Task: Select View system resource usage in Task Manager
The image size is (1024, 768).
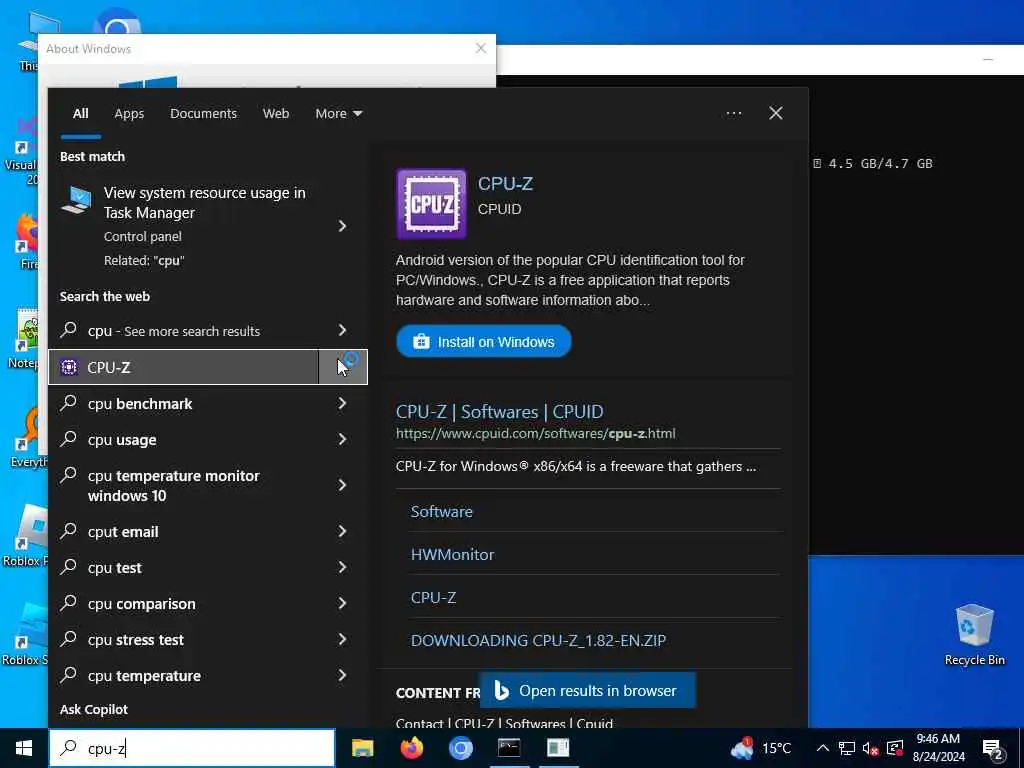Action: click(184, 226)
